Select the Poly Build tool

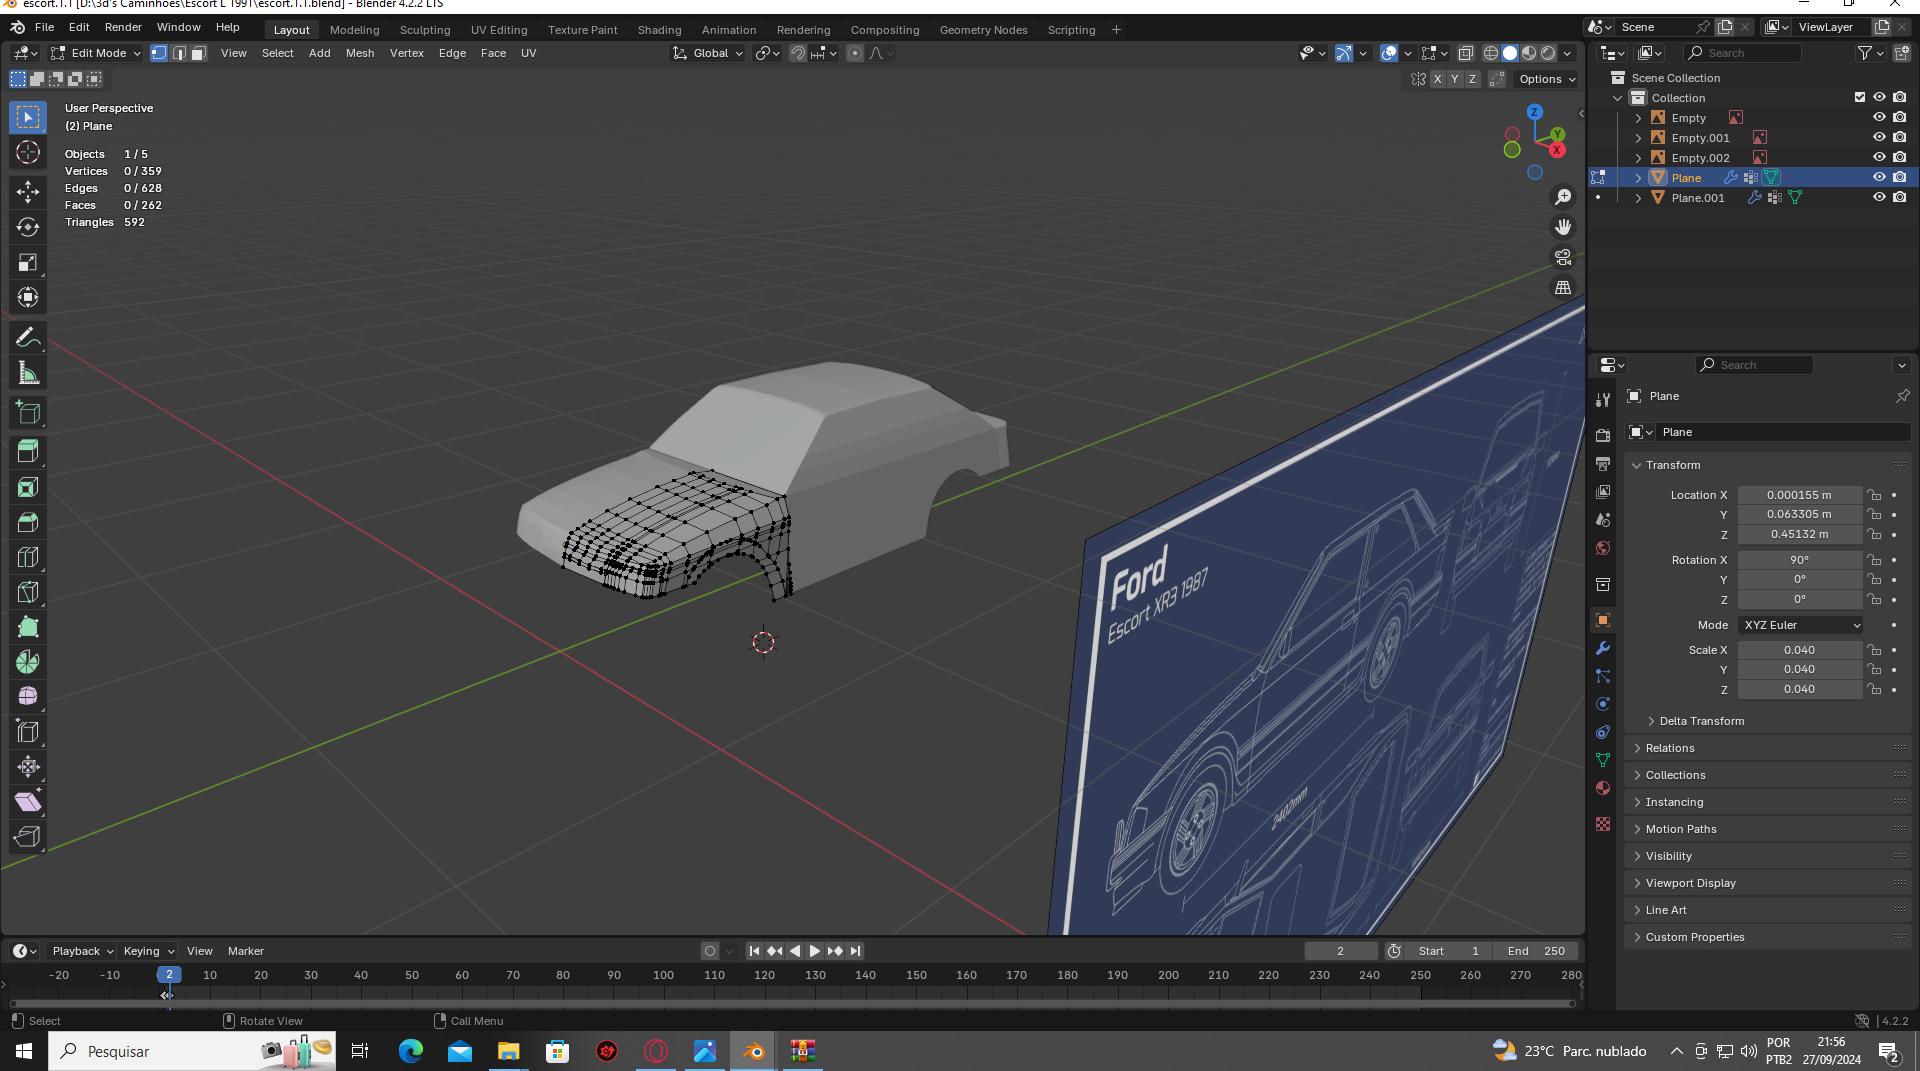click(28, 627)
